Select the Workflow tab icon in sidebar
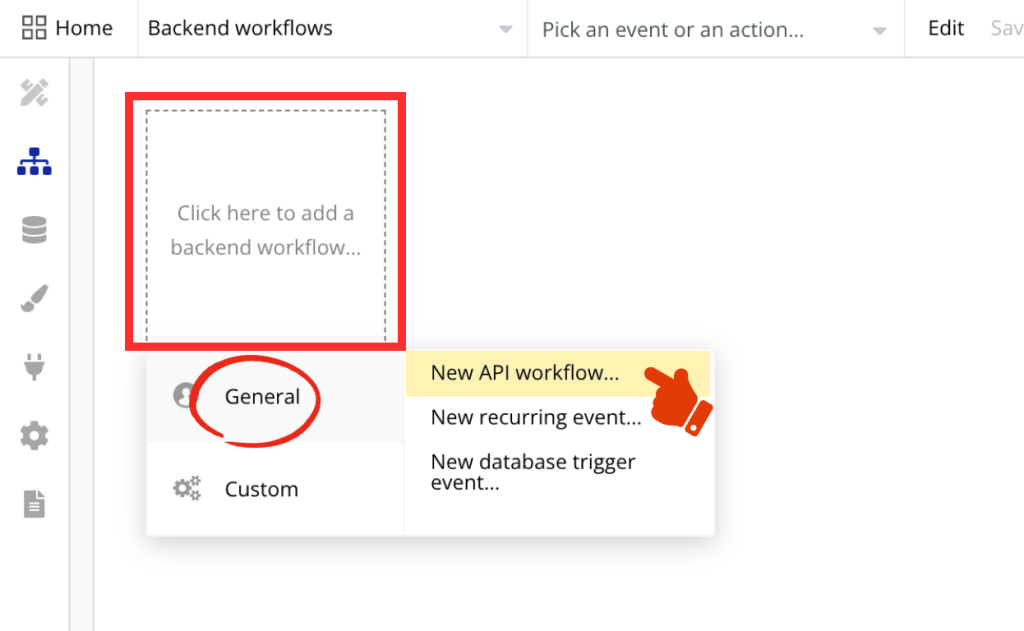 pyautogui.click(x=34, y=161)
